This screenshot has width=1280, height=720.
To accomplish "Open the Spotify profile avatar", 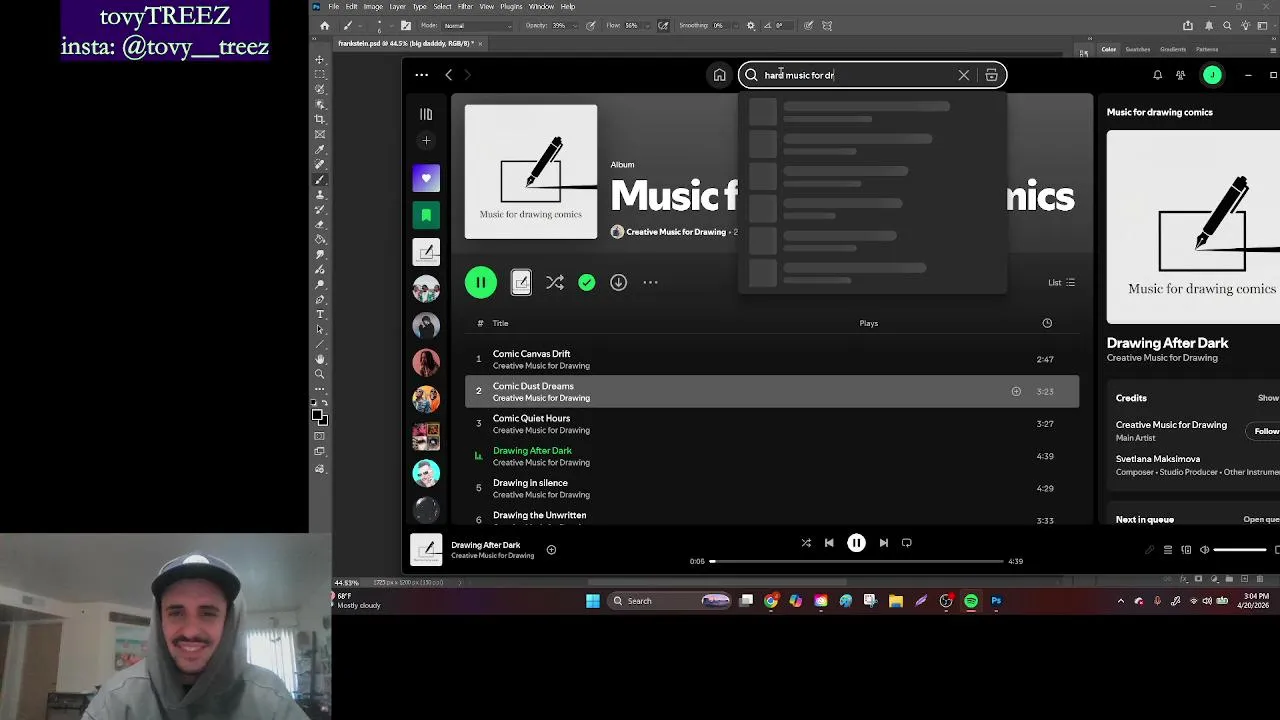I will 1212,75.
